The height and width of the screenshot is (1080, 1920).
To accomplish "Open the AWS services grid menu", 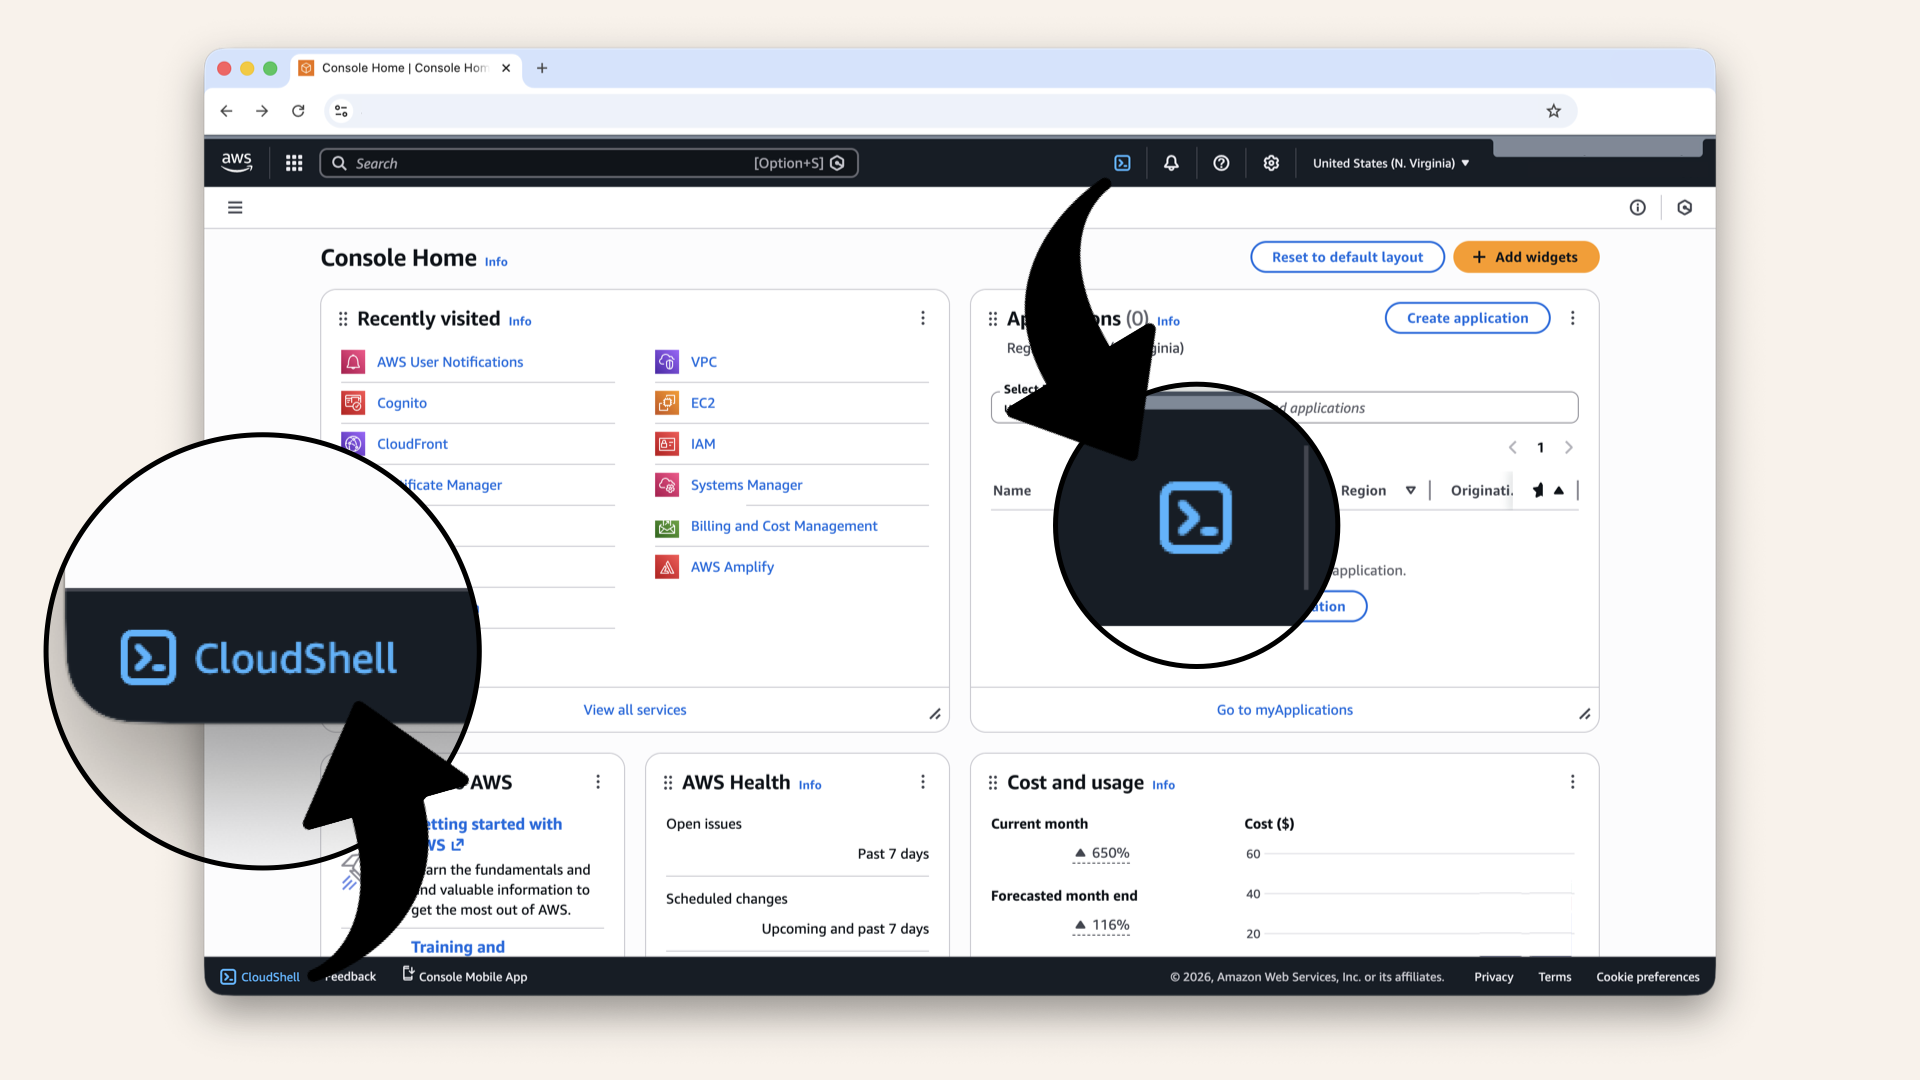I will 294,163.
